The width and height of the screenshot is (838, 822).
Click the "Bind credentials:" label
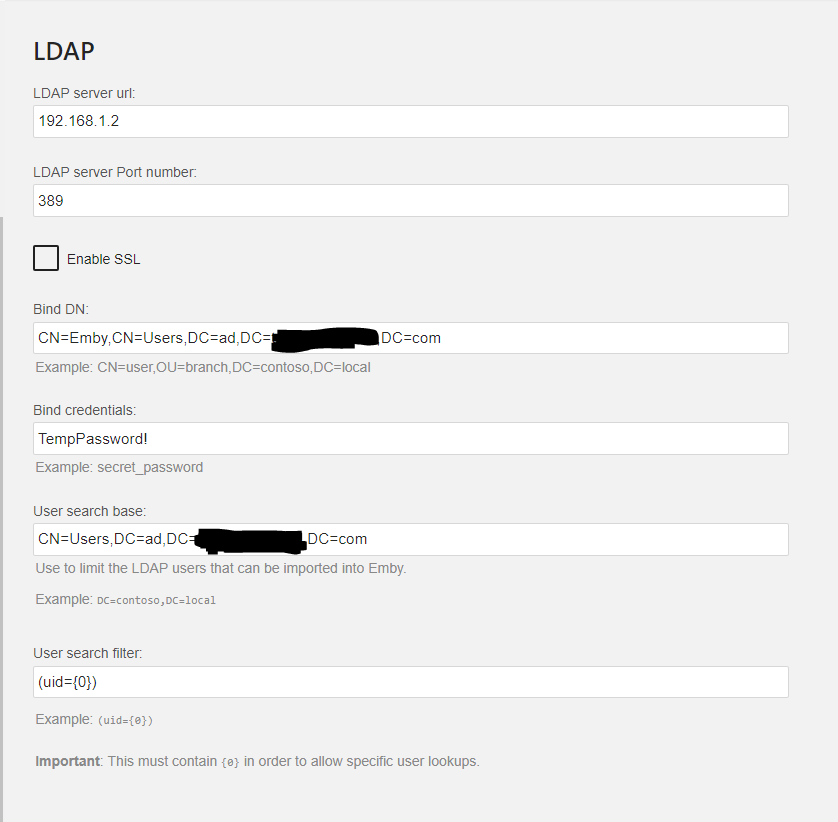[x=84, y=410]
